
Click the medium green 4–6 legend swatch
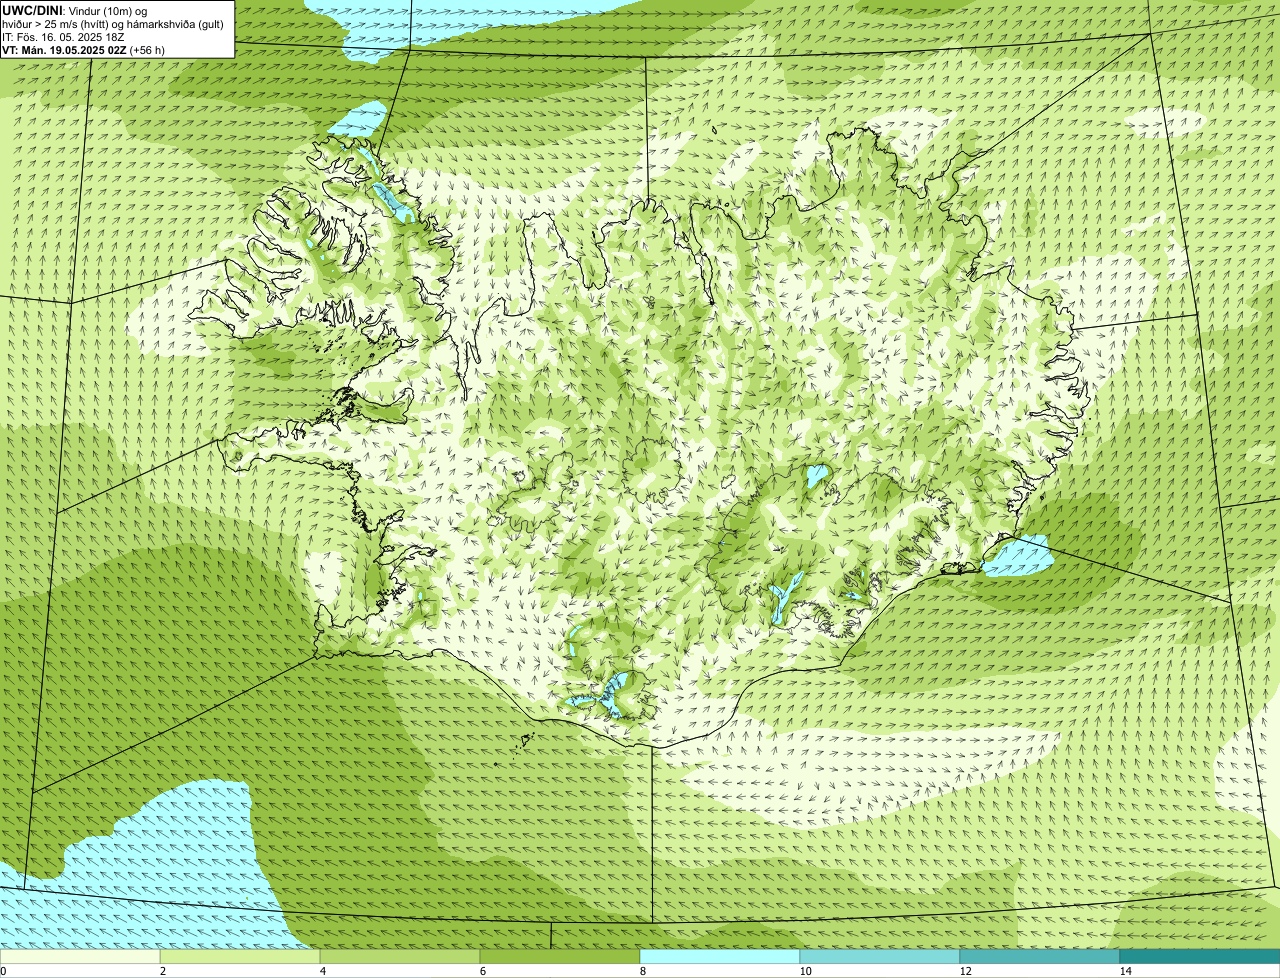[x=400, y=956]
